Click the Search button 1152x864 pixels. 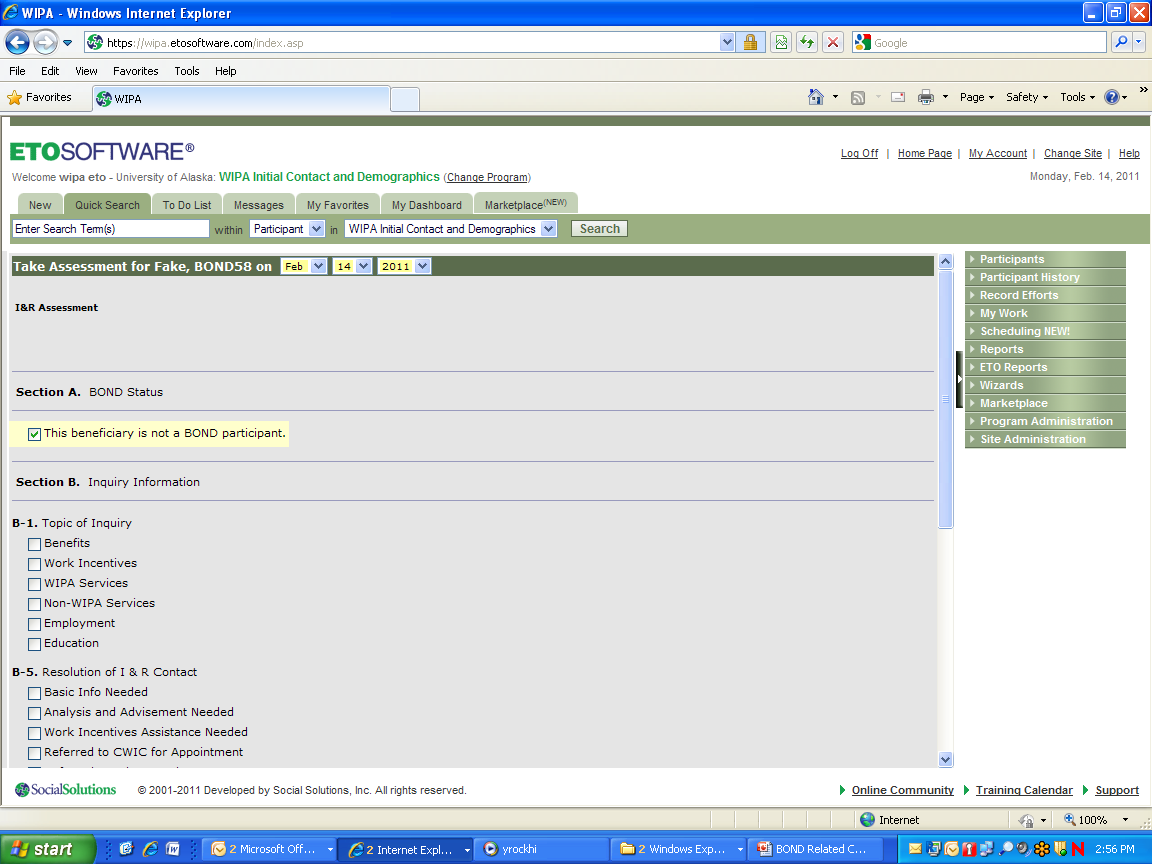point(600,228)
